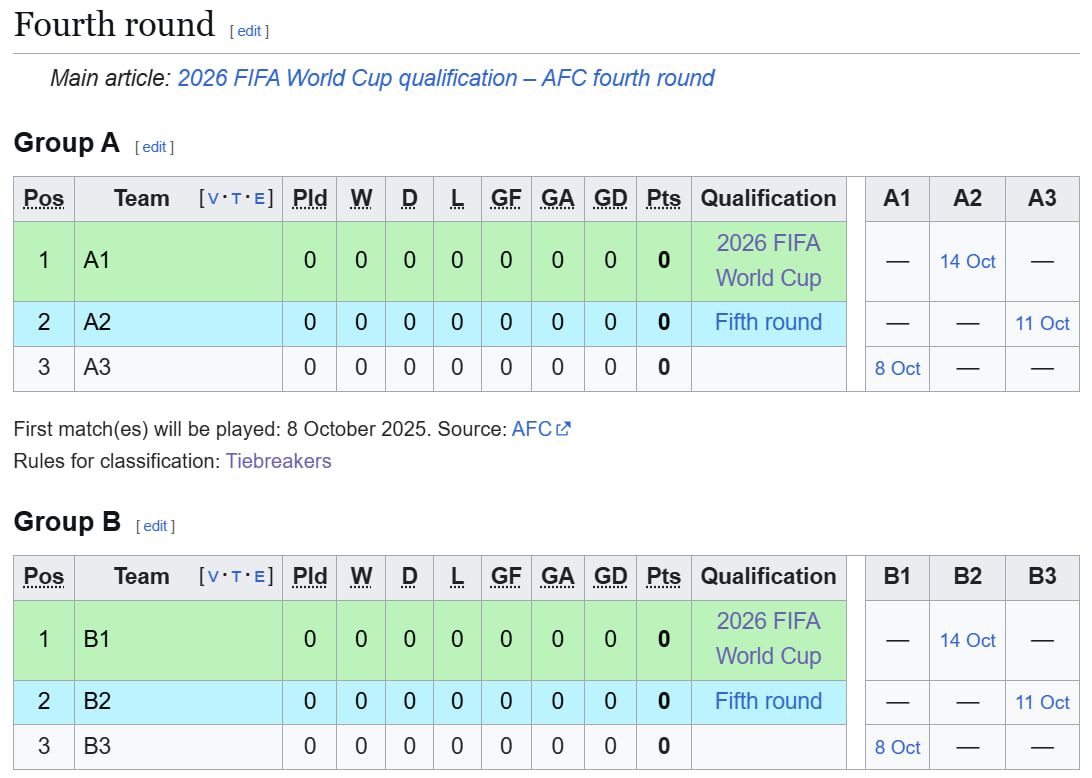This screenshot has width=1092, height=778.
Task: Open the V (view) link in Group A table
Action: click(x=213, y=199)
